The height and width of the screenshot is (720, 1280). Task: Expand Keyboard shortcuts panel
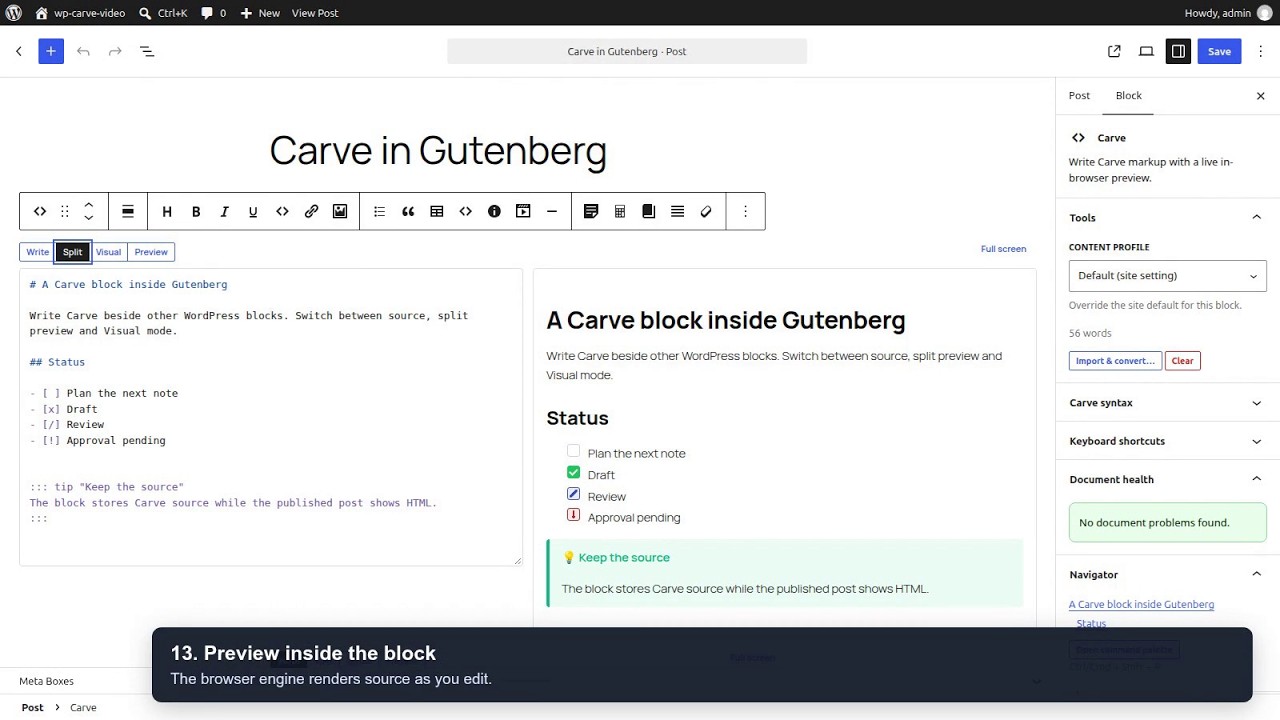1167,441
